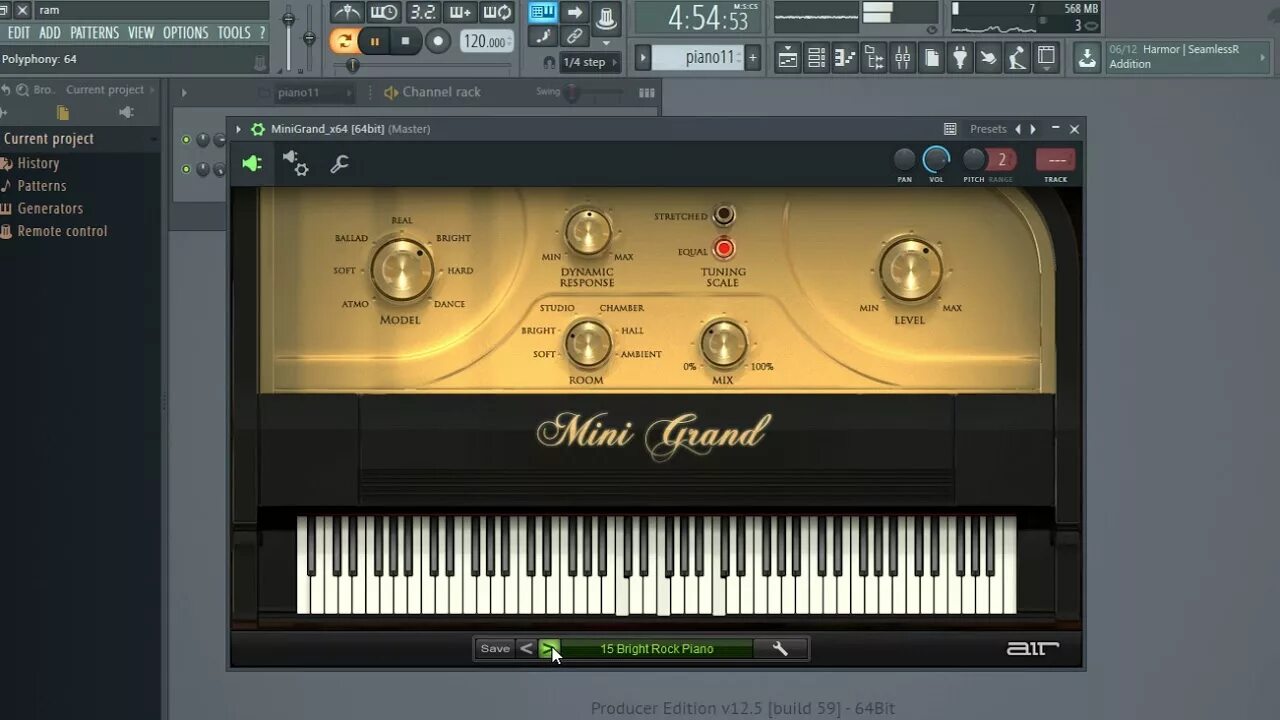Open the playlist view icon

click(x=788, y=58)
